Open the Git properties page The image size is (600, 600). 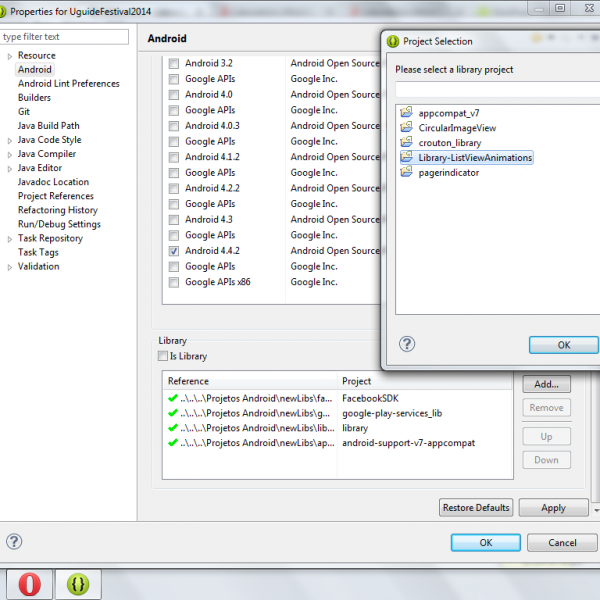click(x=24, y=112)
